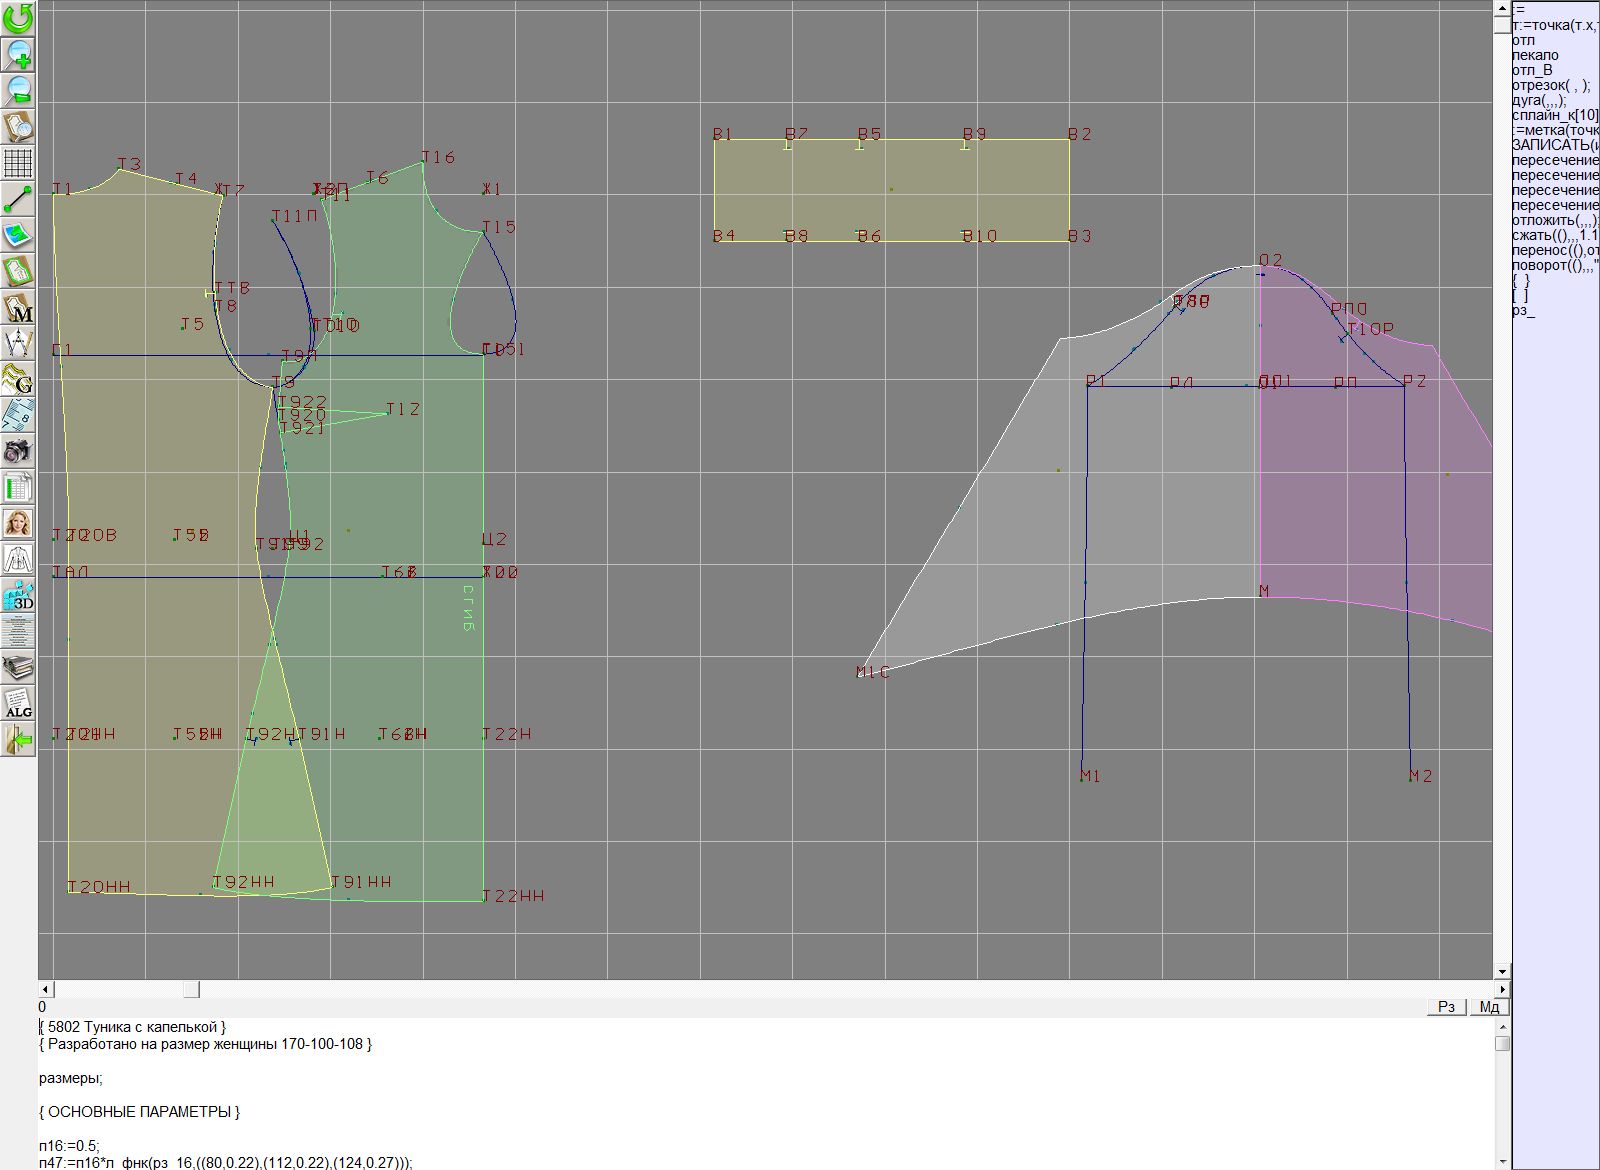The height and width of the screenshot is (1170, 1600).
Task: Click the compass measuring tool icon
Action: [18, 344]
